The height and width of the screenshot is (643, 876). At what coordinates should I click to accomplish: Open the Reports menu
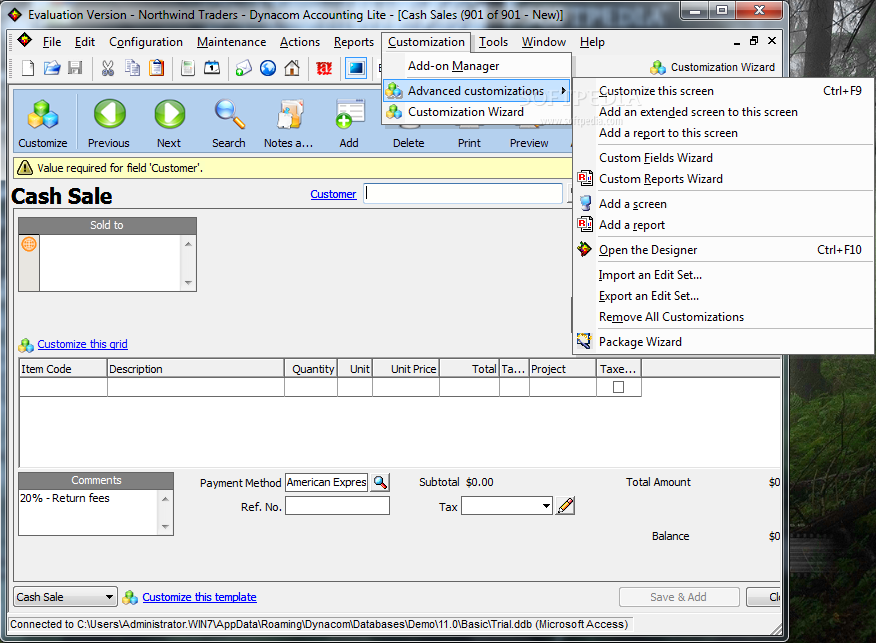click(x=354, y=42)
